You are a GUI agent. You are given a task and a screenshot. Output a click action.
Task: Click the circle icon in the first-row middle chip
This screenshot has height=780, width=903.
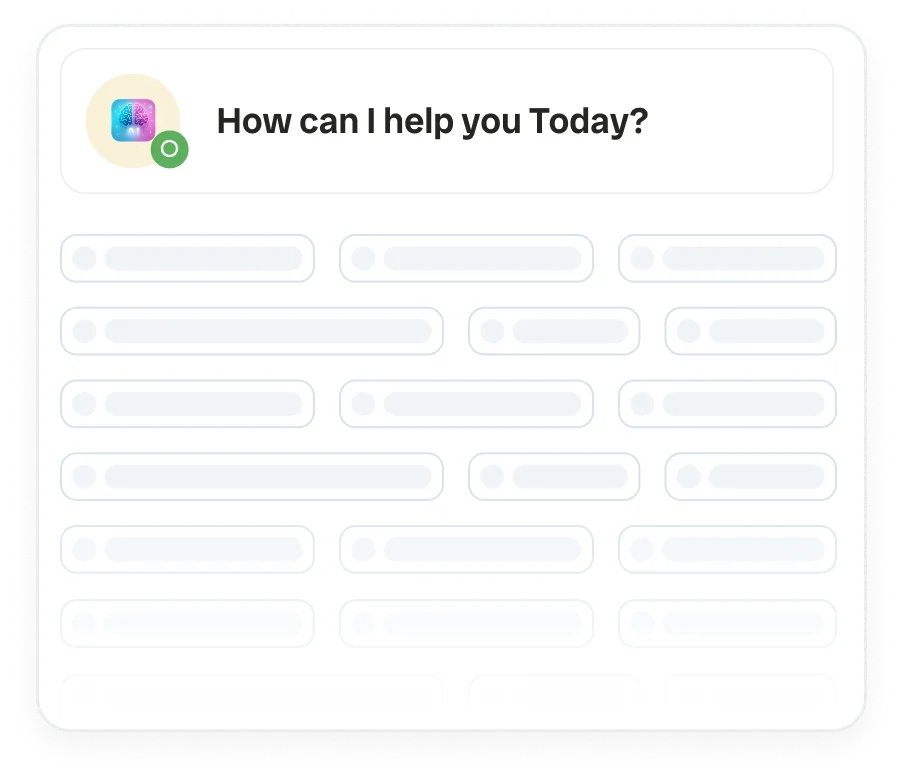tap(364, 258)
